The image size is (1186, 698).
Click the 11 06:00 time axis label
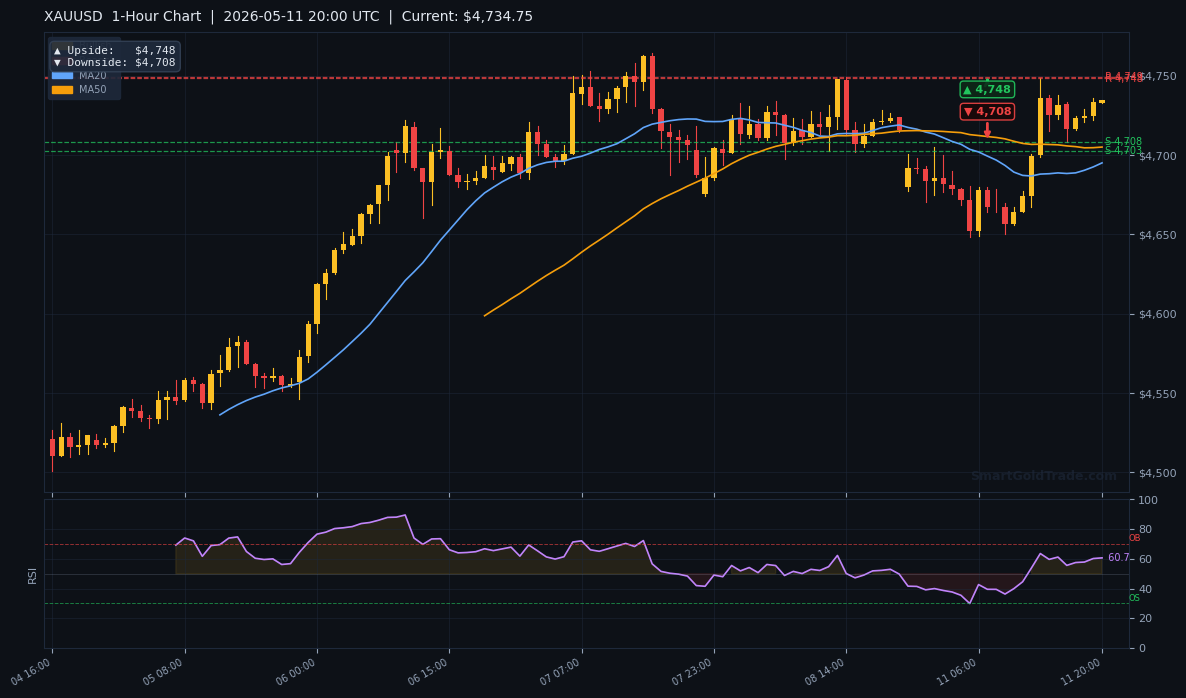[958, 671]
